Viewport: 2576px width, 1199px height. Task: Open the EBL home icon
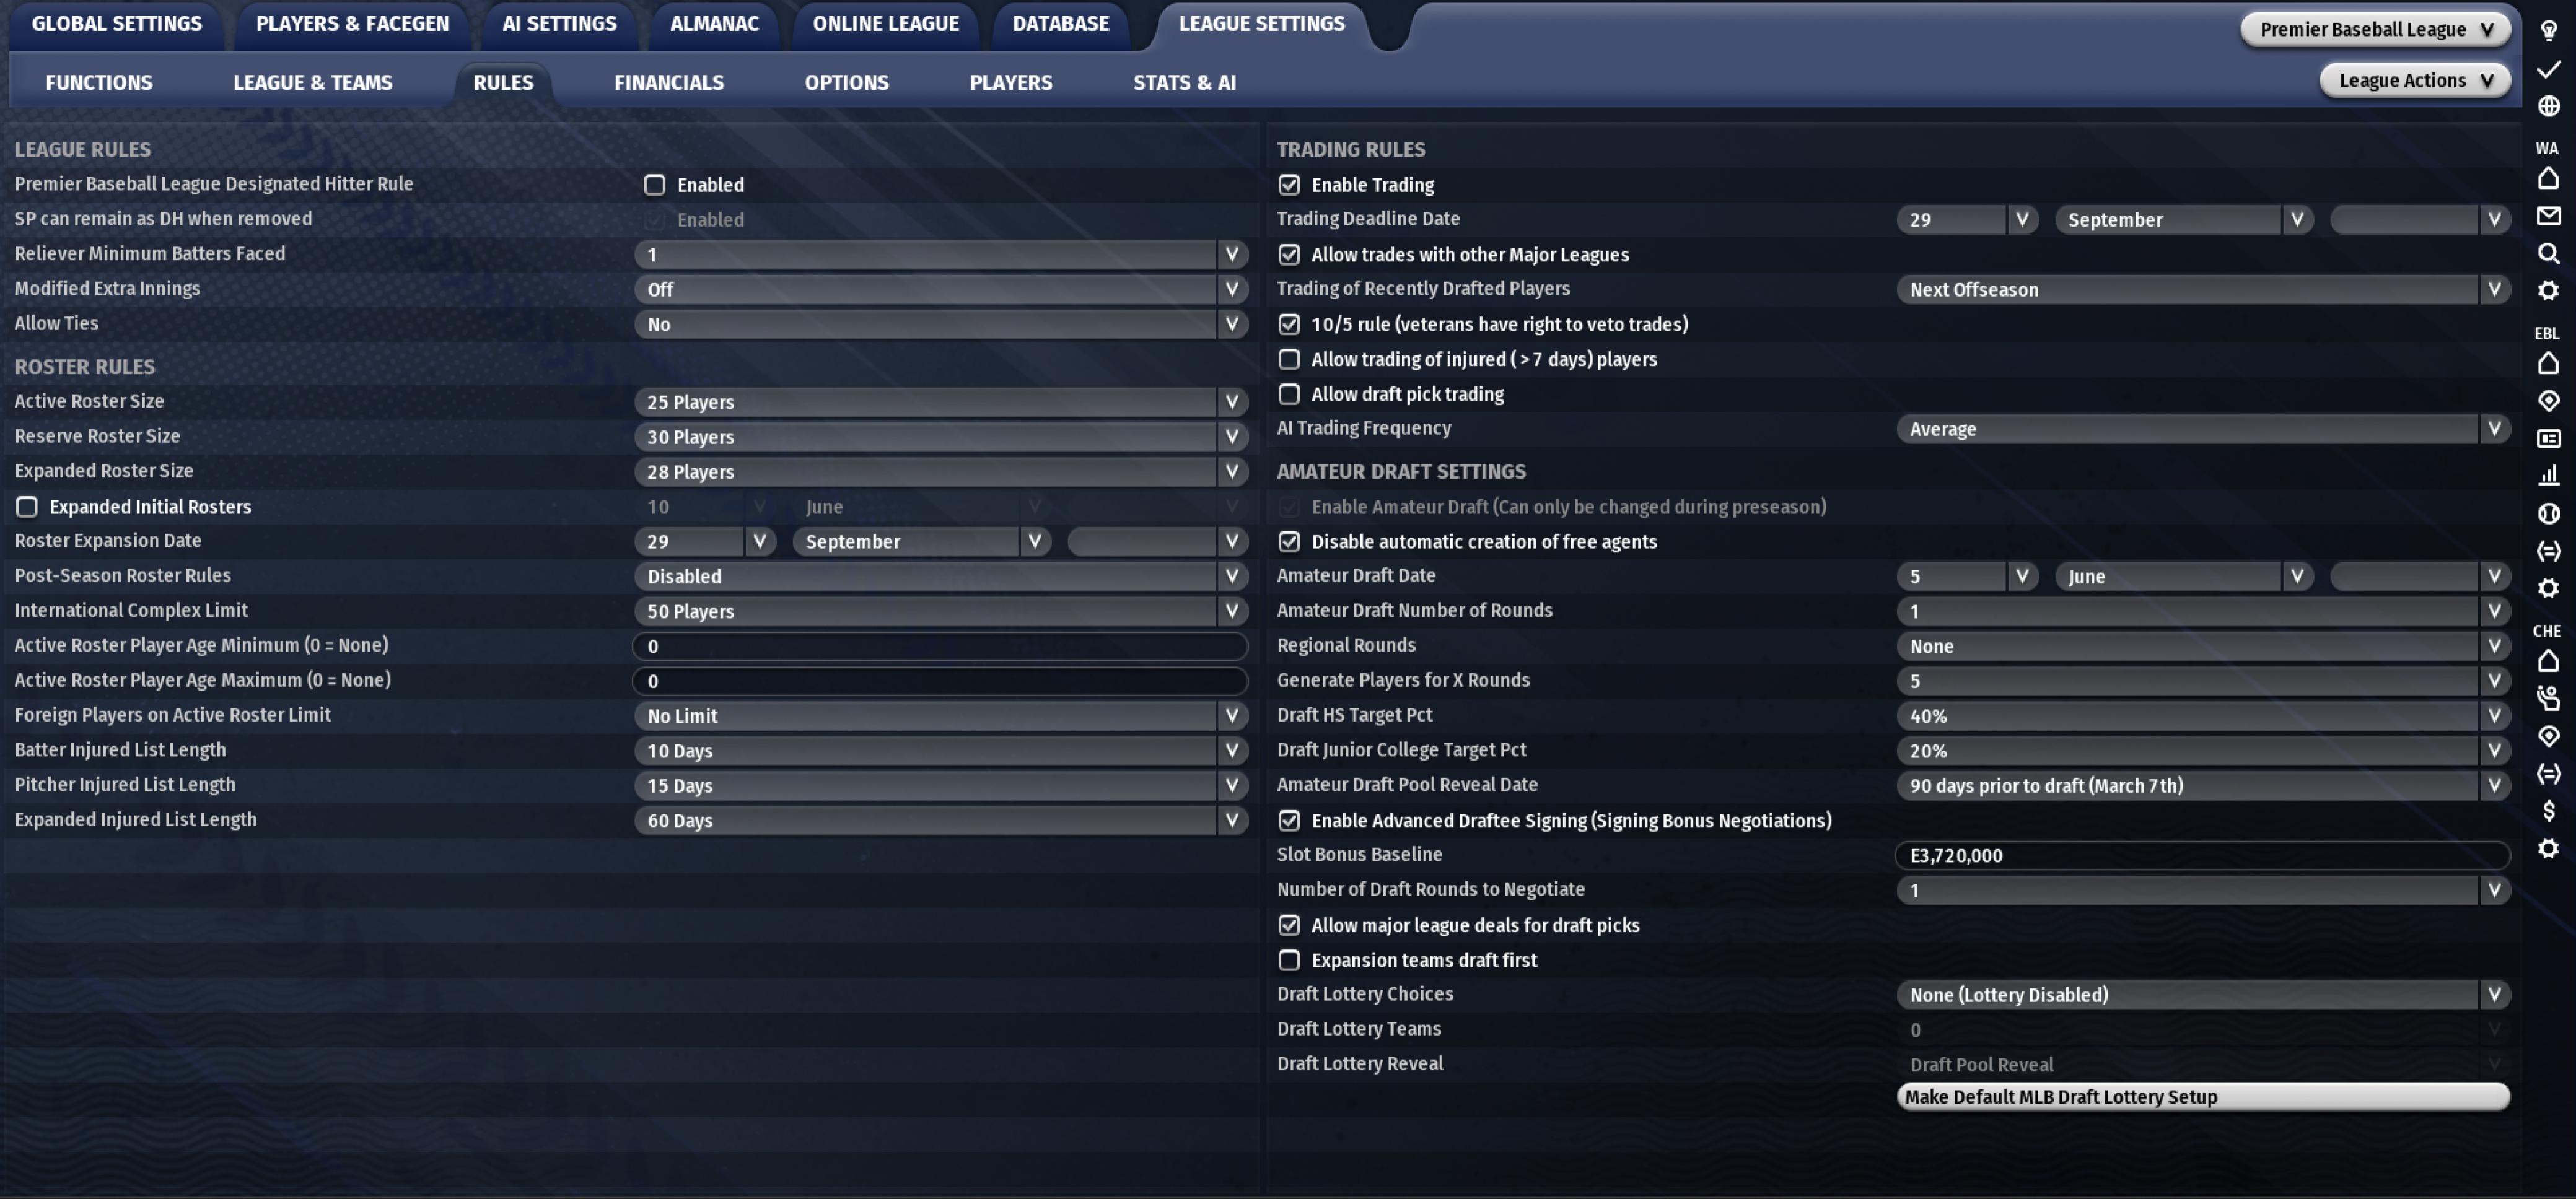[2548, 363]
